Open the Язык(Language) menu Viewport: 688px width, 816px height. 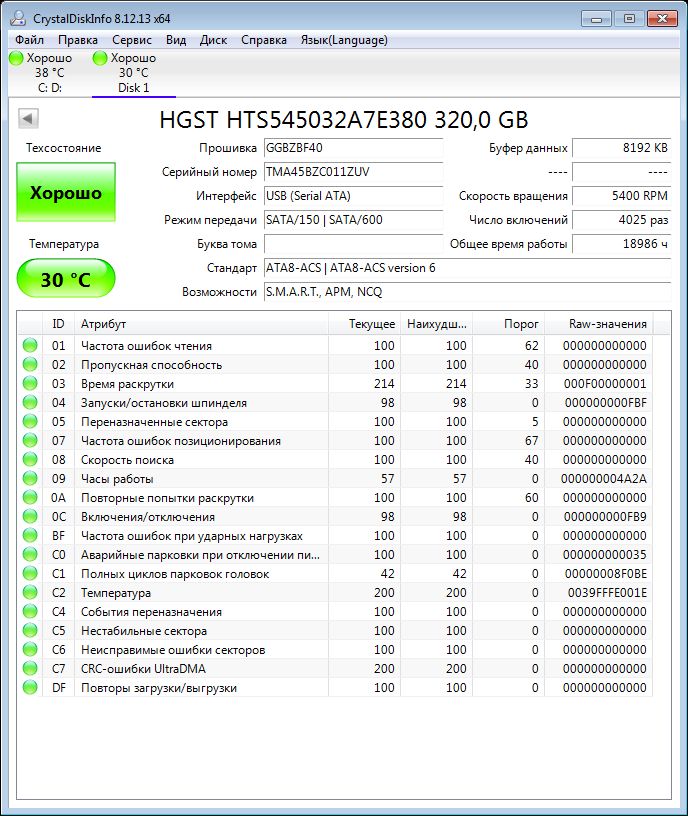point(344,40)
